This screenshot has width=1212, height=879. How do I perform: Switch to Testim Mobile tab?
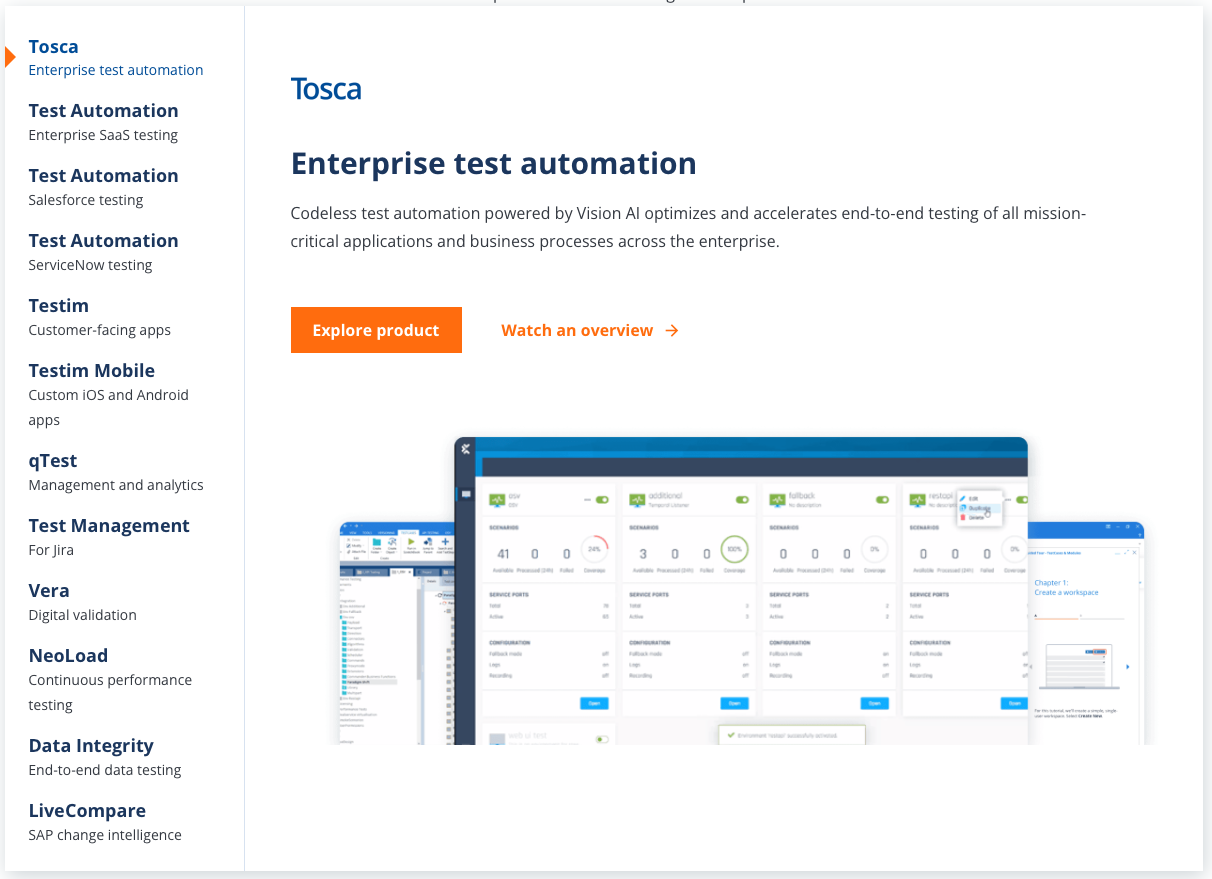tap(108, 395)
